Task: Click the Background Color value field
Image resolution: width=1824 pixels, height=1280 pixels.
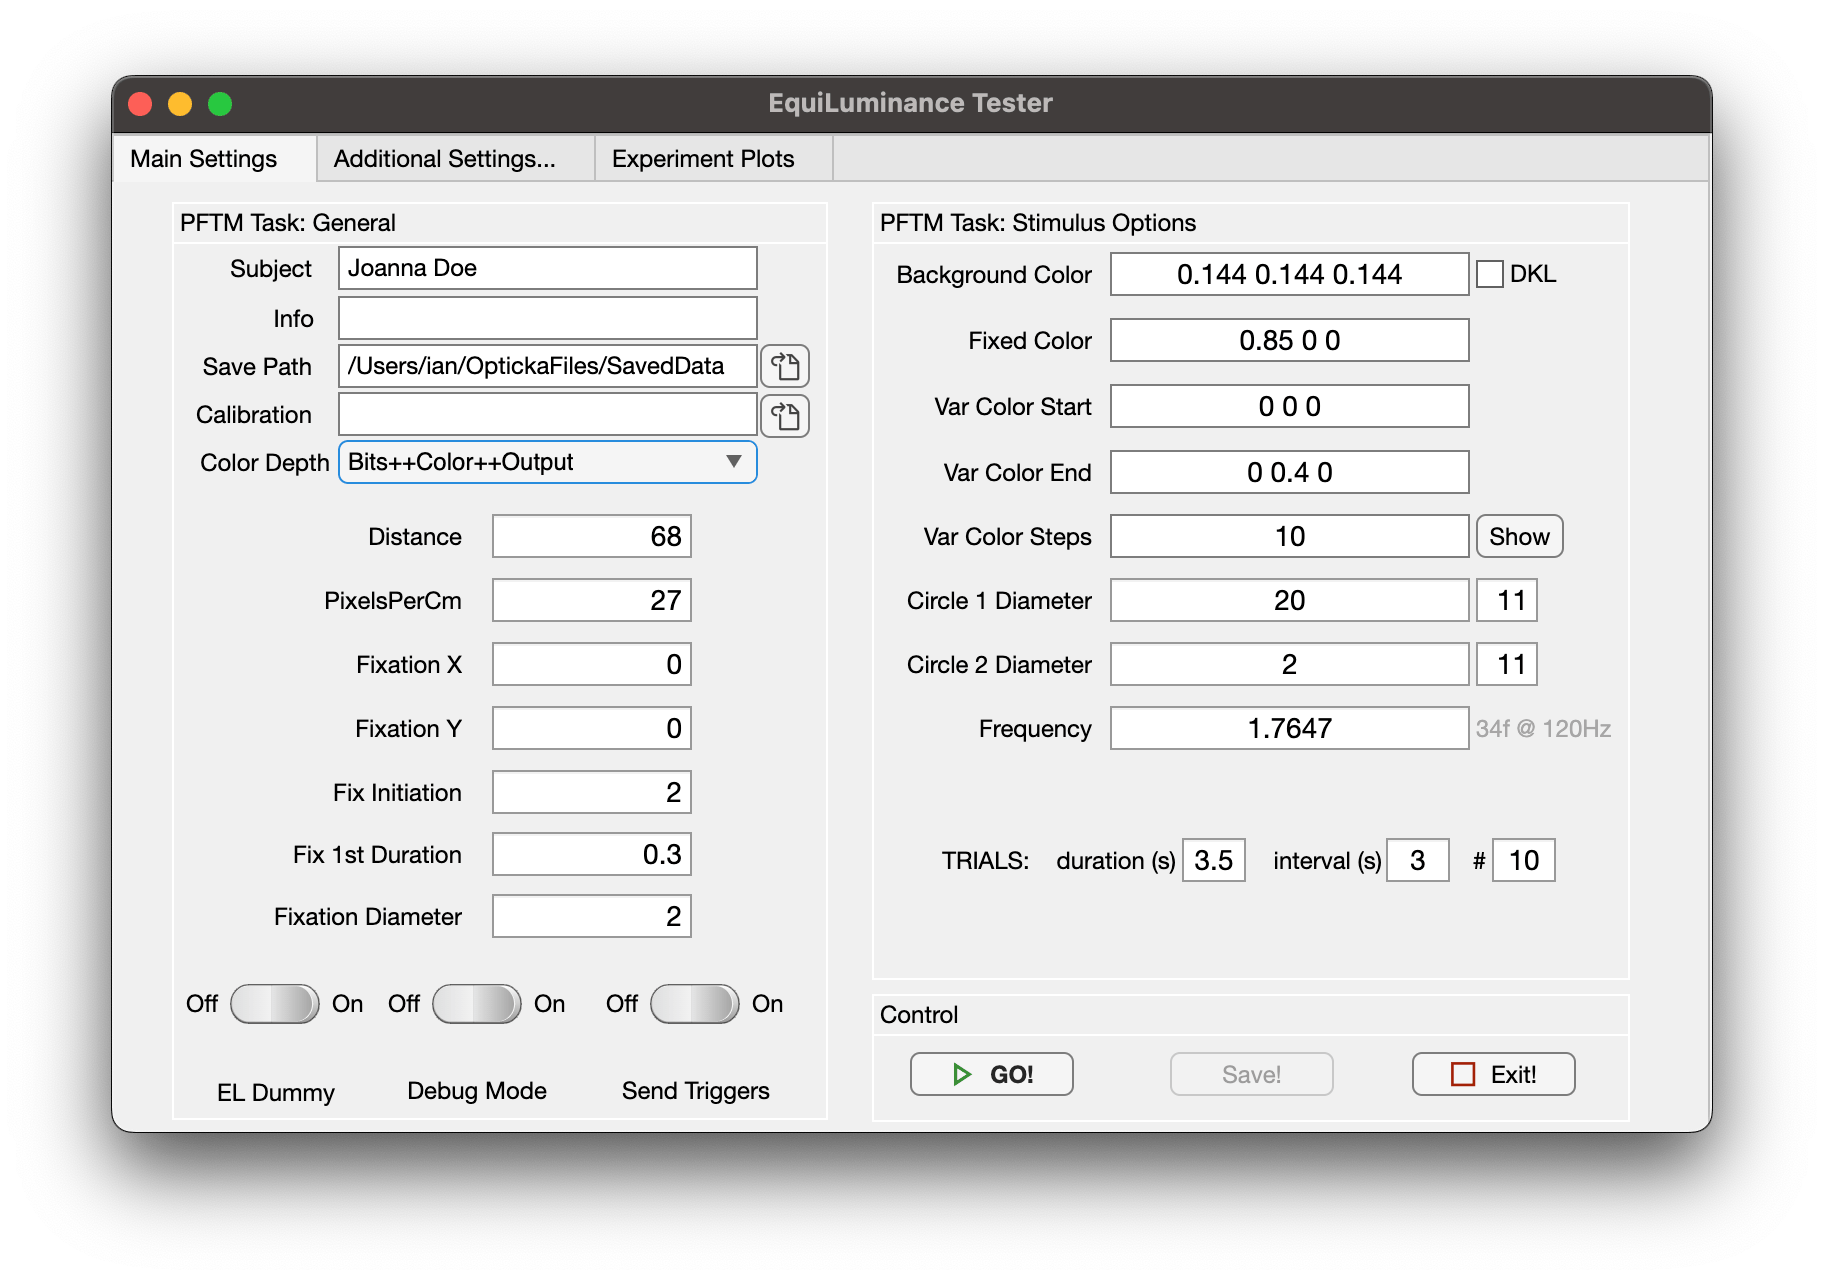Action: click(x=1290, y=274)
